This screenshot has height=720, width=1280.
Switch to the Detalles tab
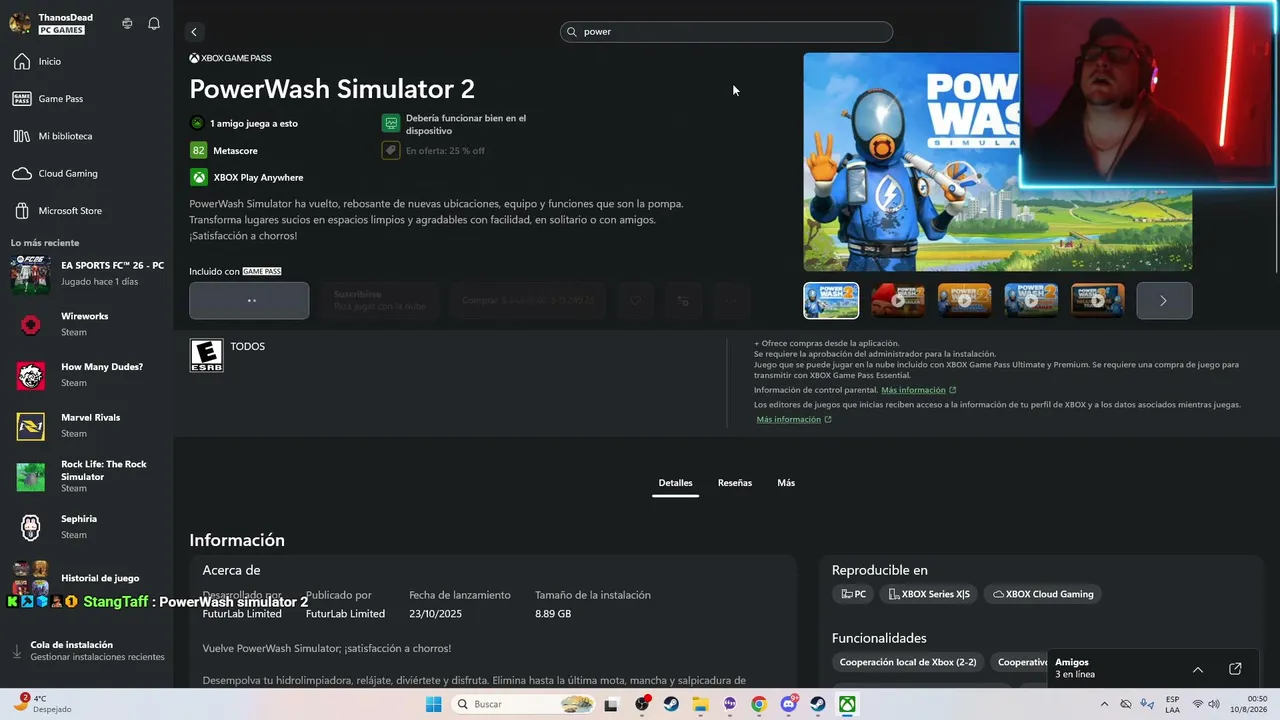675,483
